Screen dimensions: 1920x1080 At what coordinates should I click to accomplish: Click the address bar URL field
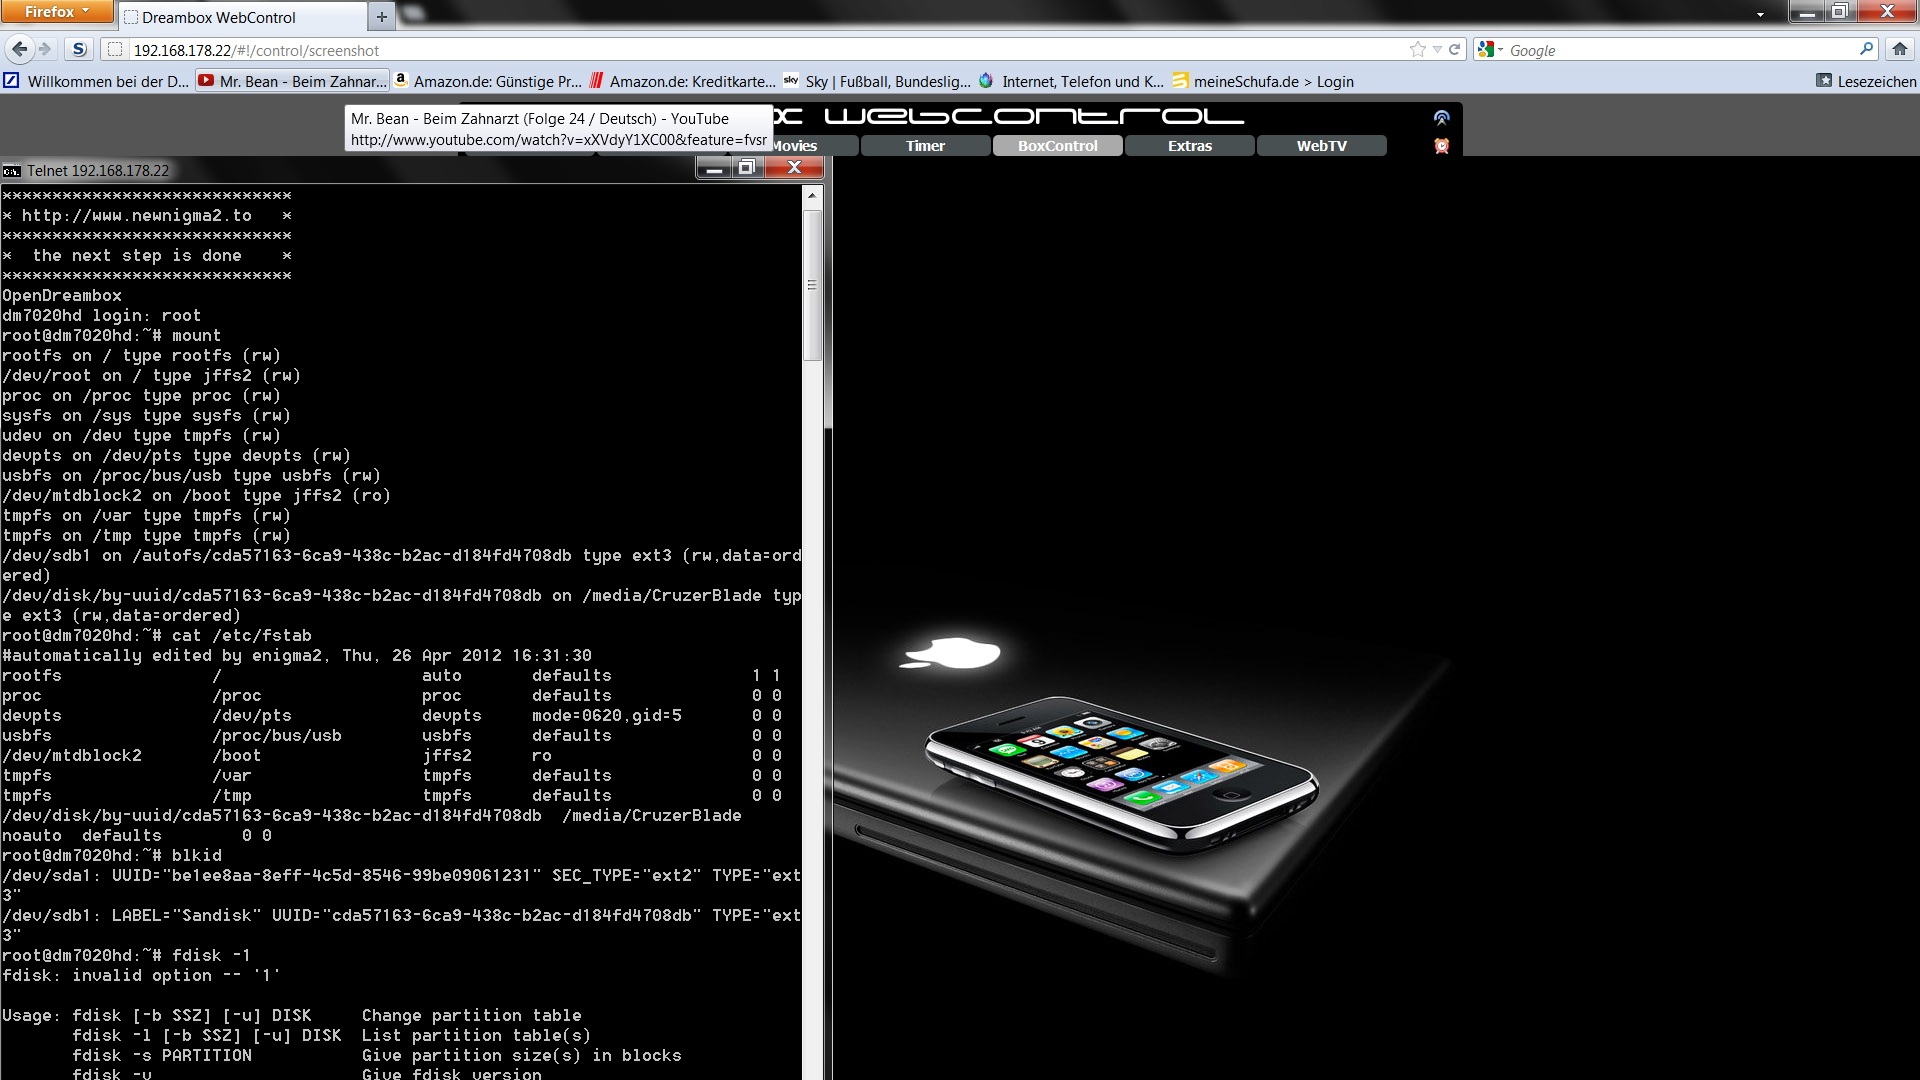700,50
